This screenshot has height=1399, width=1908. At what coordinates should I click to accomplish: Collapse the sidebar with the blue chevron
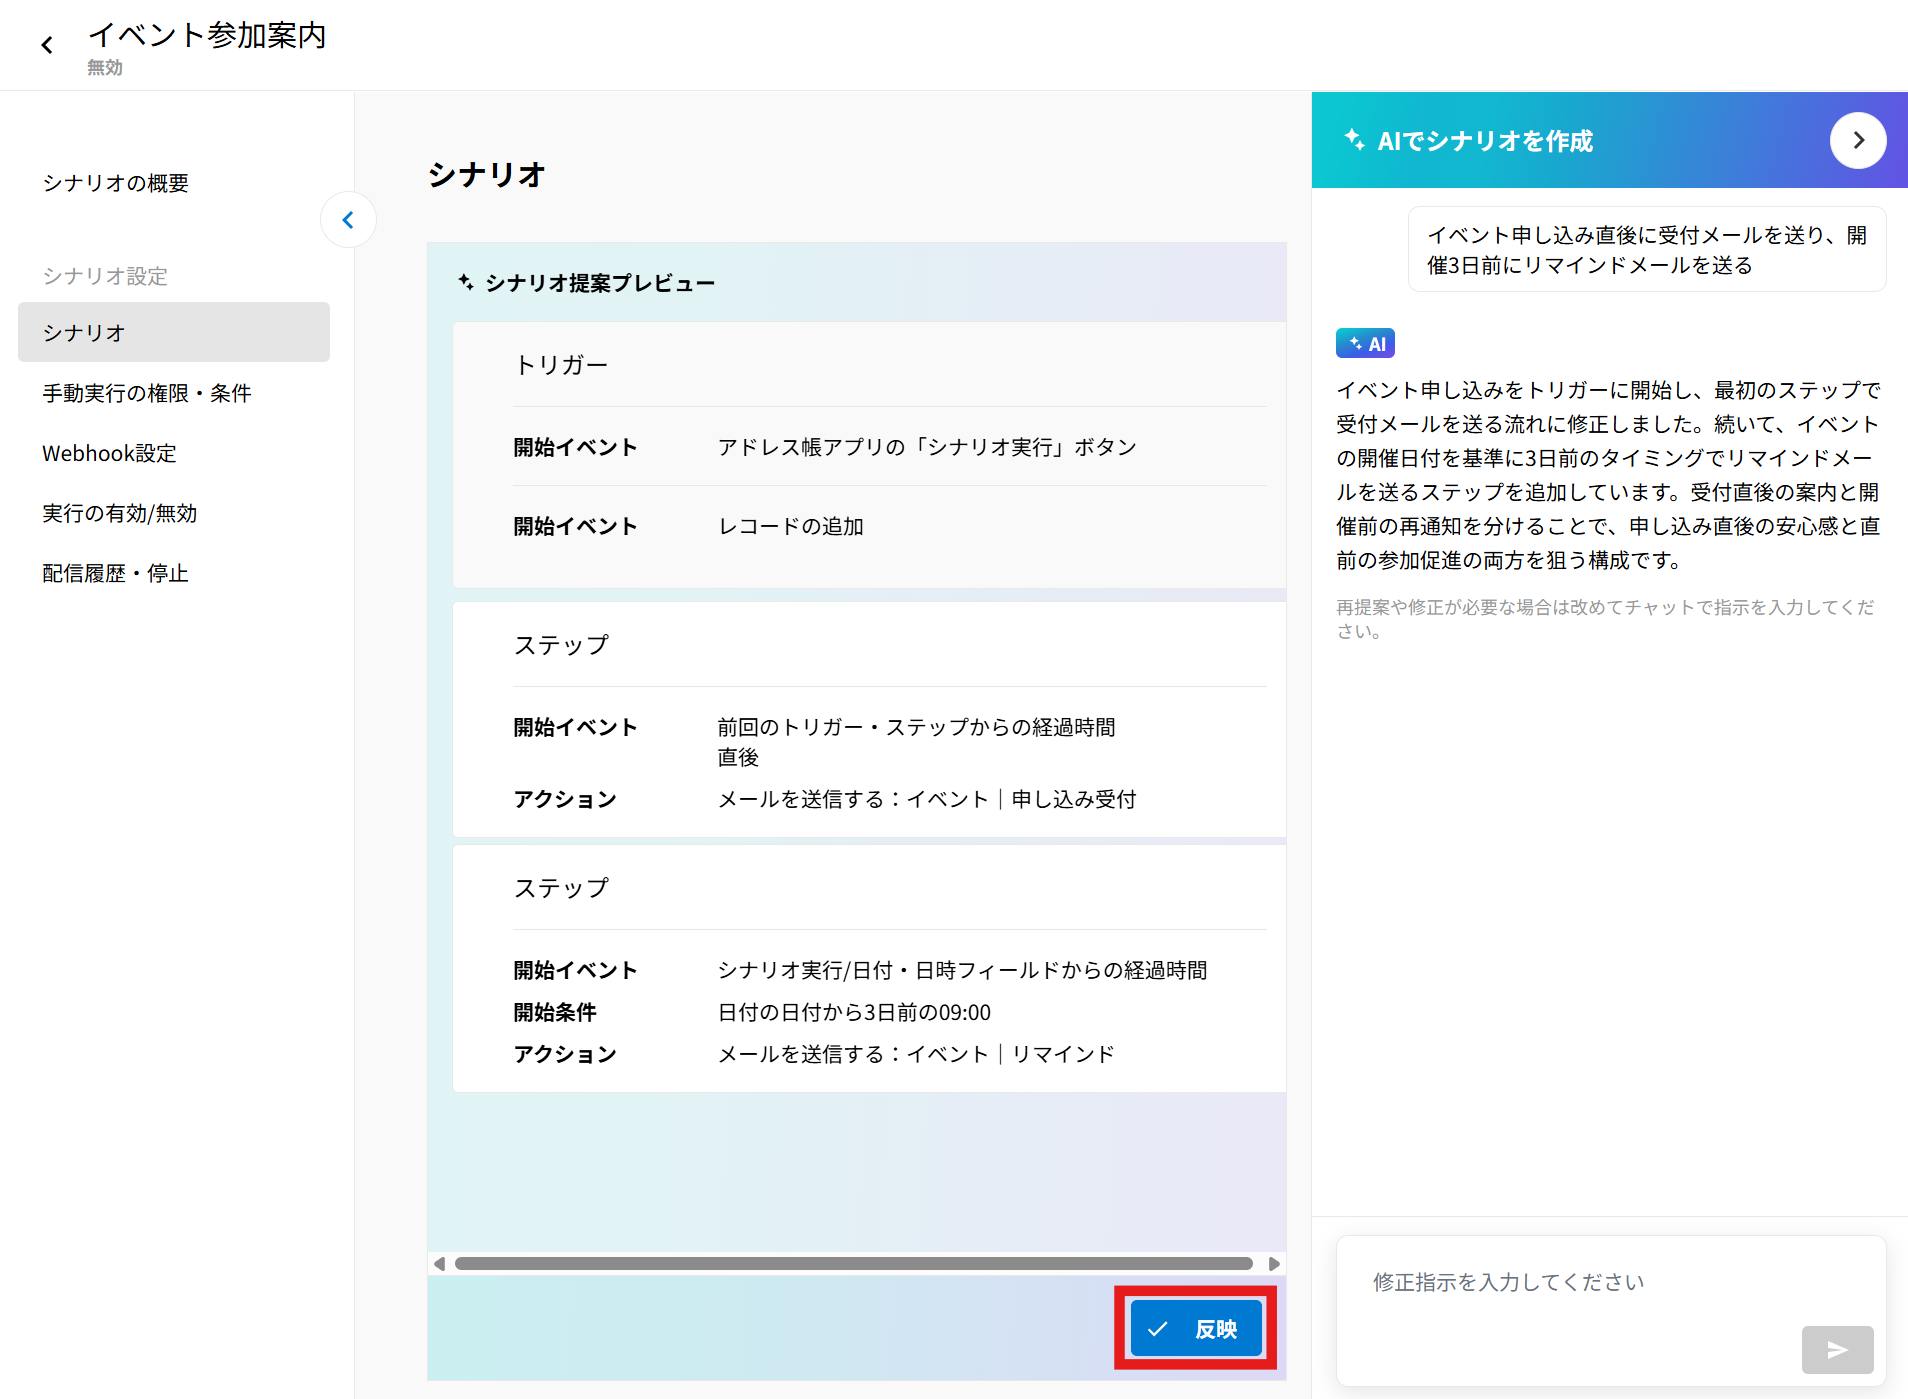(348, 220)
